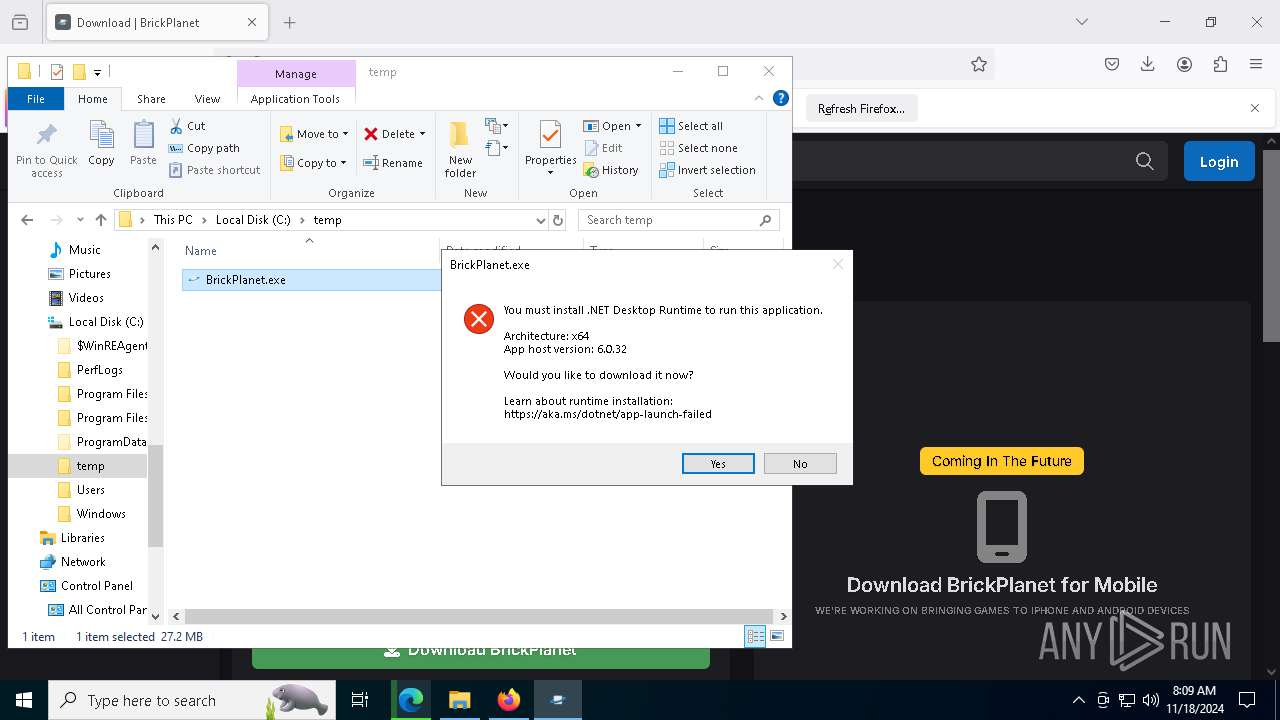Expand the Copy to dropdown
1280x720 pixels.
click(x=343, y=163)
